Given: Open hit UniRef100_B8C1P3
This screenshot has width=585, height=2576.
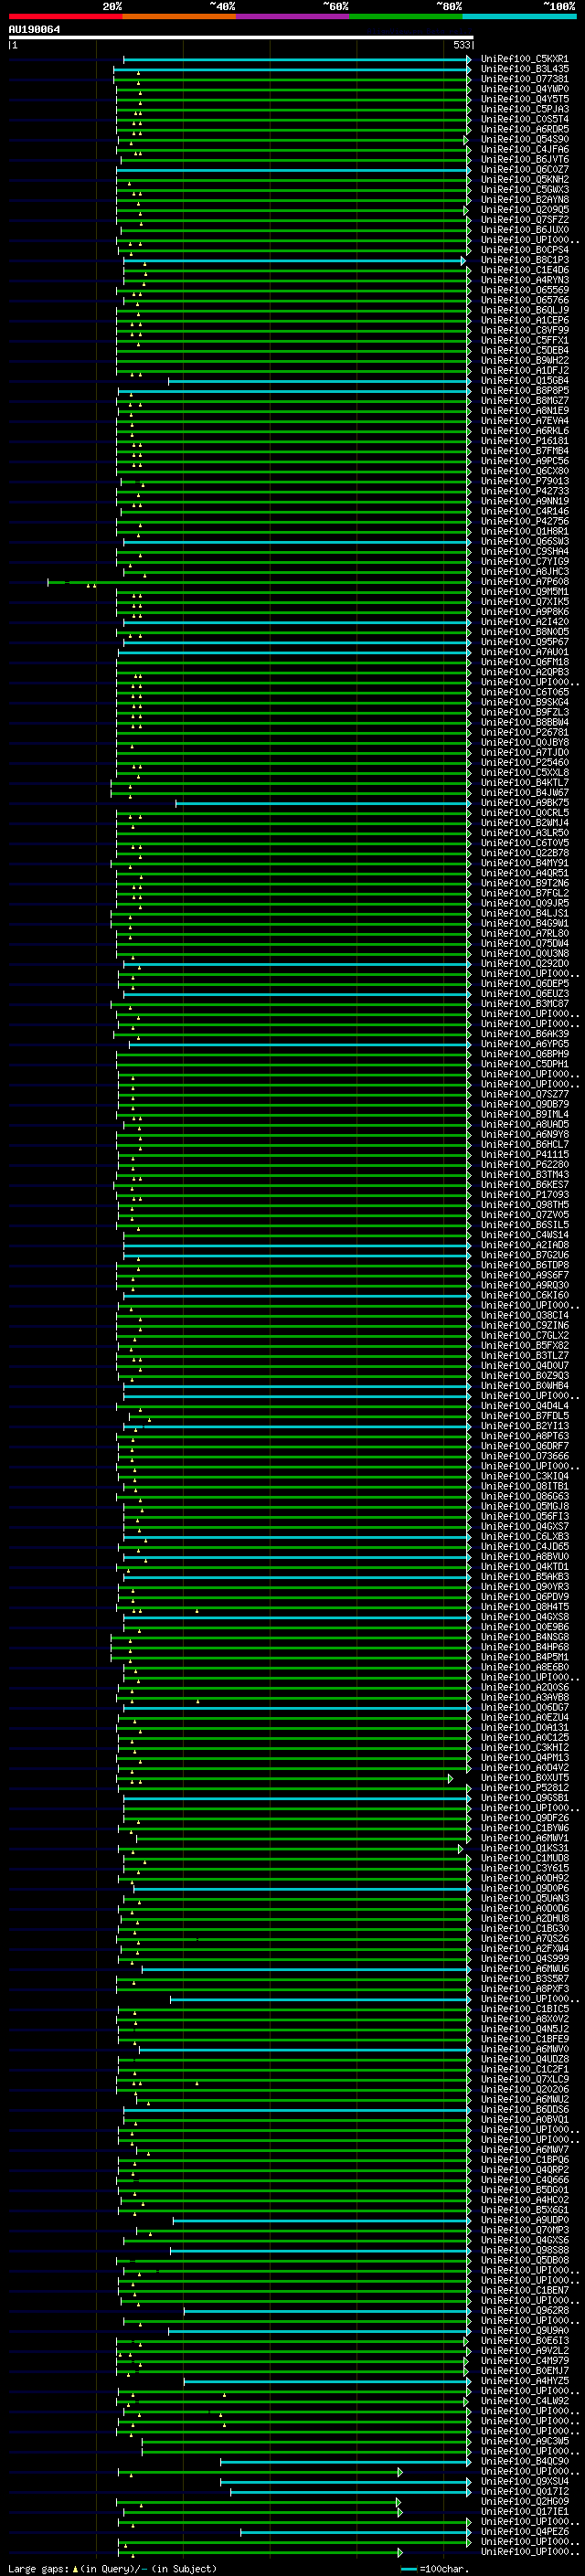Looking at the screenshot, I should (525, 260).
